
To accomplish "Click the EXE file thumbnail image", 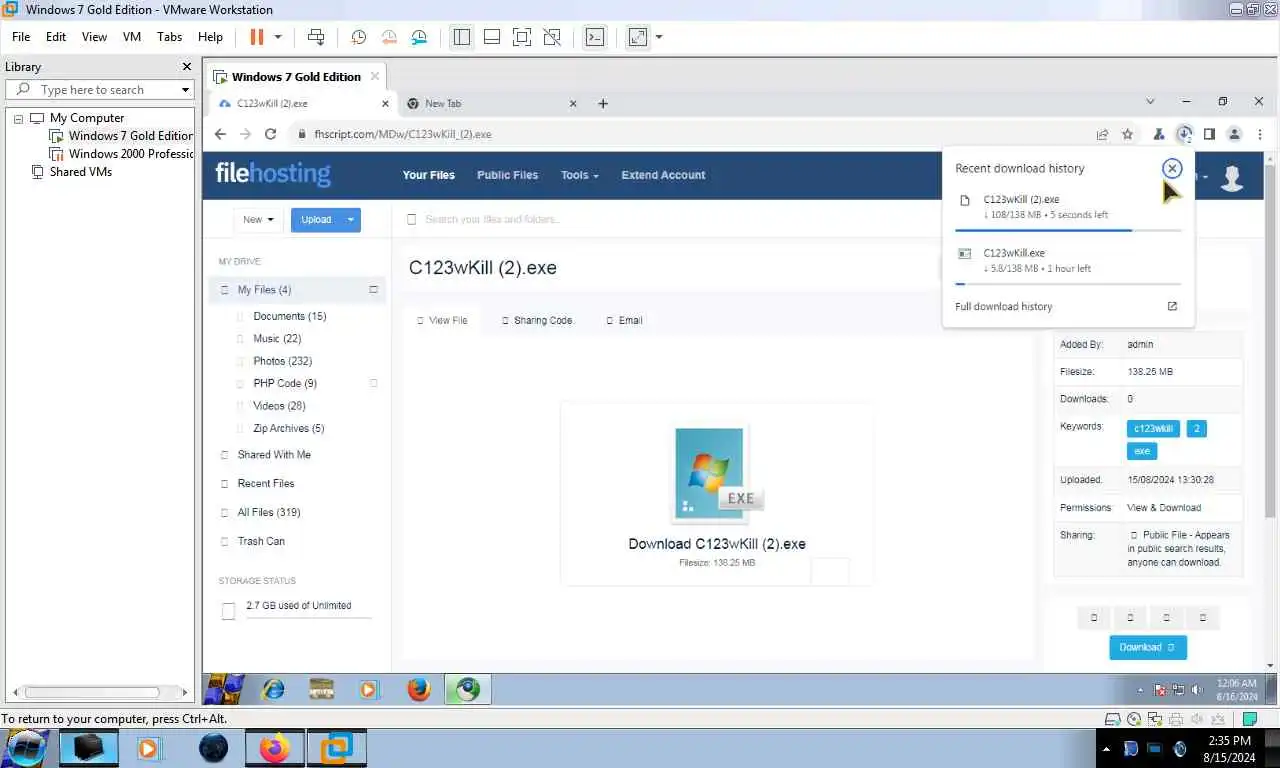I will (x=716, y=473).
